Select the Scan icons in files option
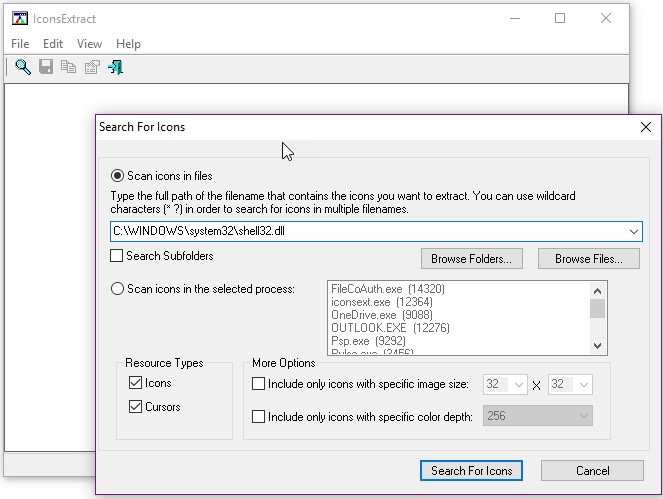Viewport: 663px width, 499px height. tap(118, 176)
